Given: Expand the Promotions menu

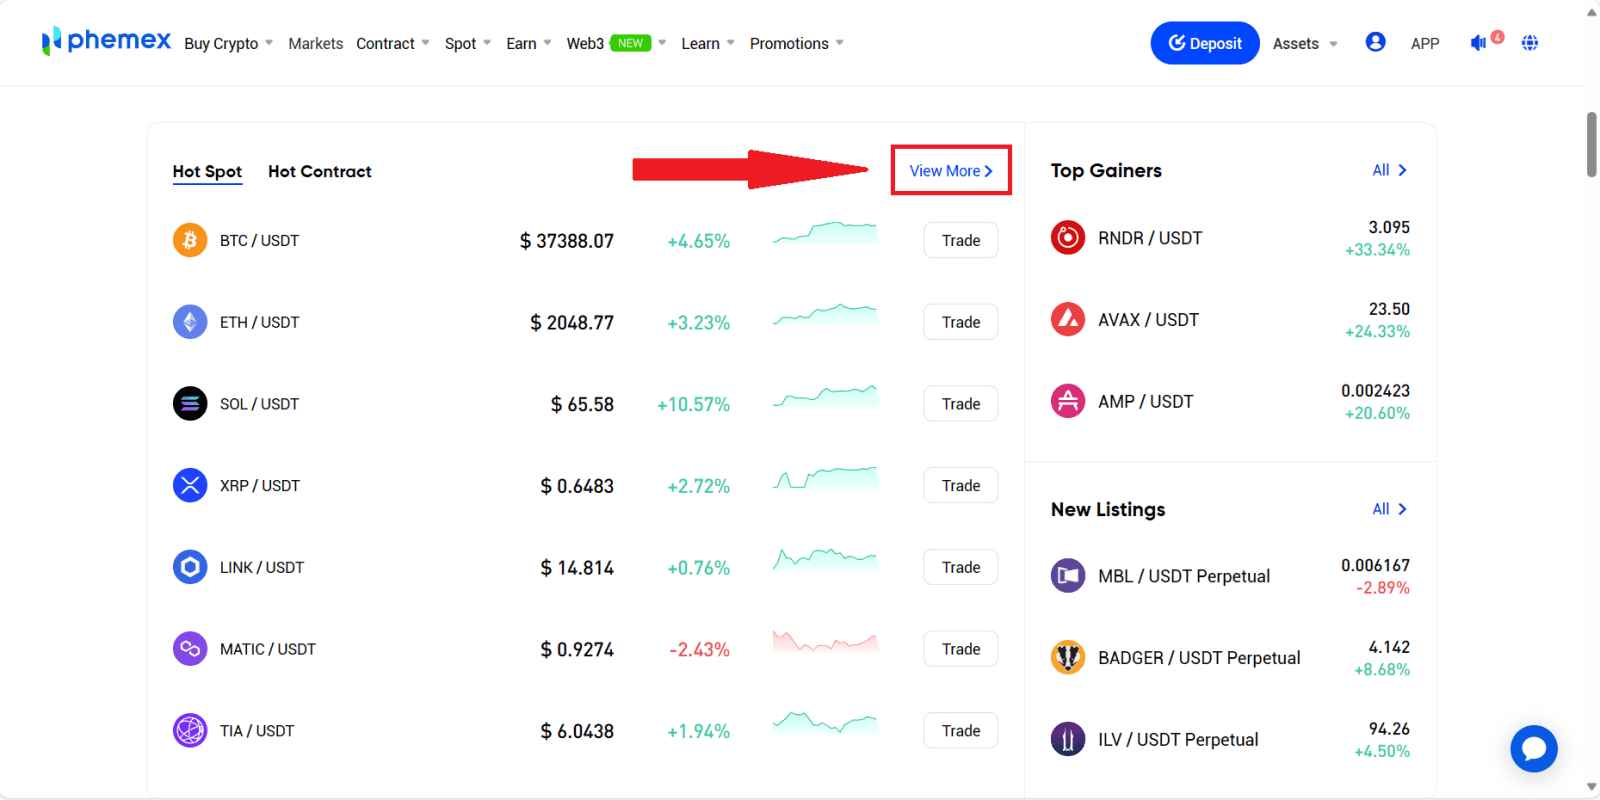Looking at the screenshot, I should (x=796, y=44).
